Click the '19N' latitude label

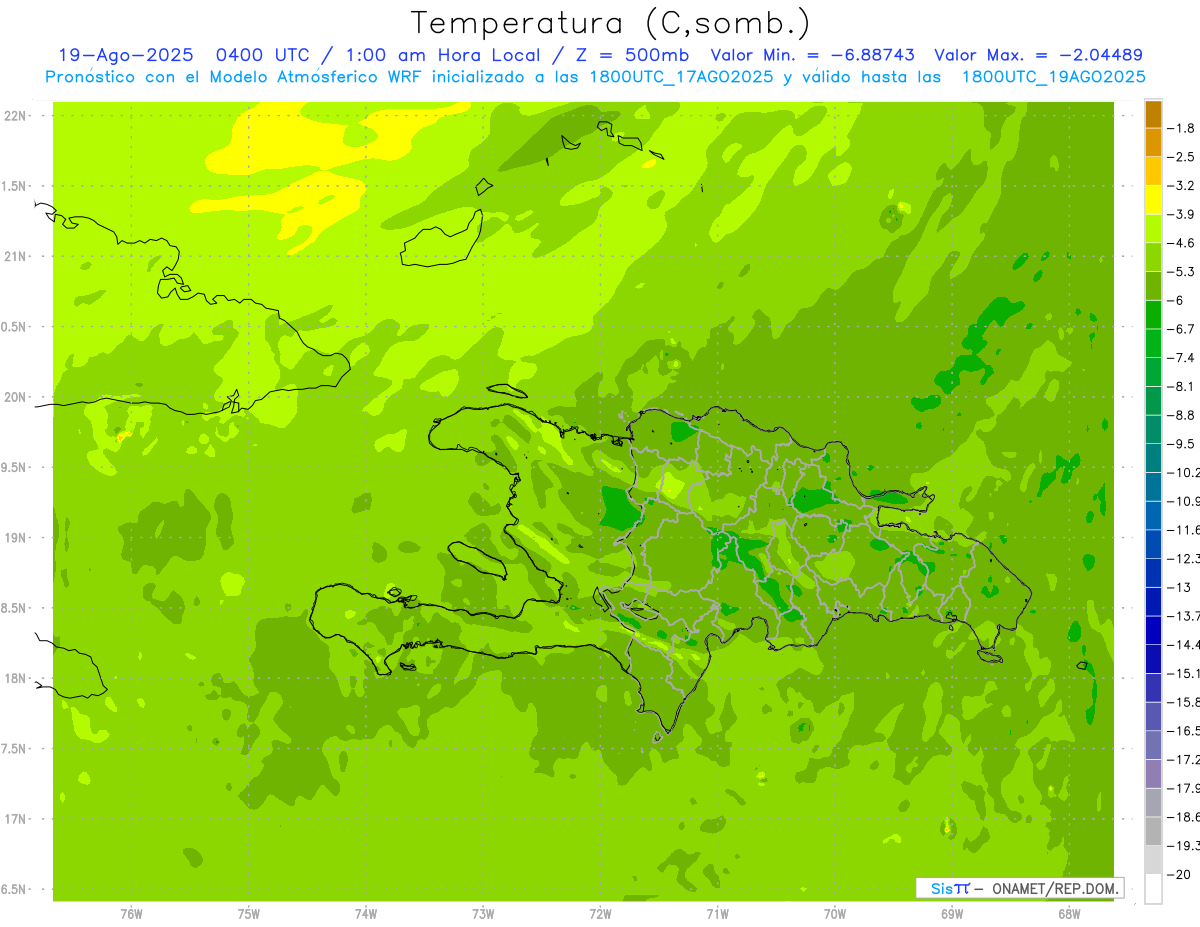pyautogui.click(x=14, y=537)
